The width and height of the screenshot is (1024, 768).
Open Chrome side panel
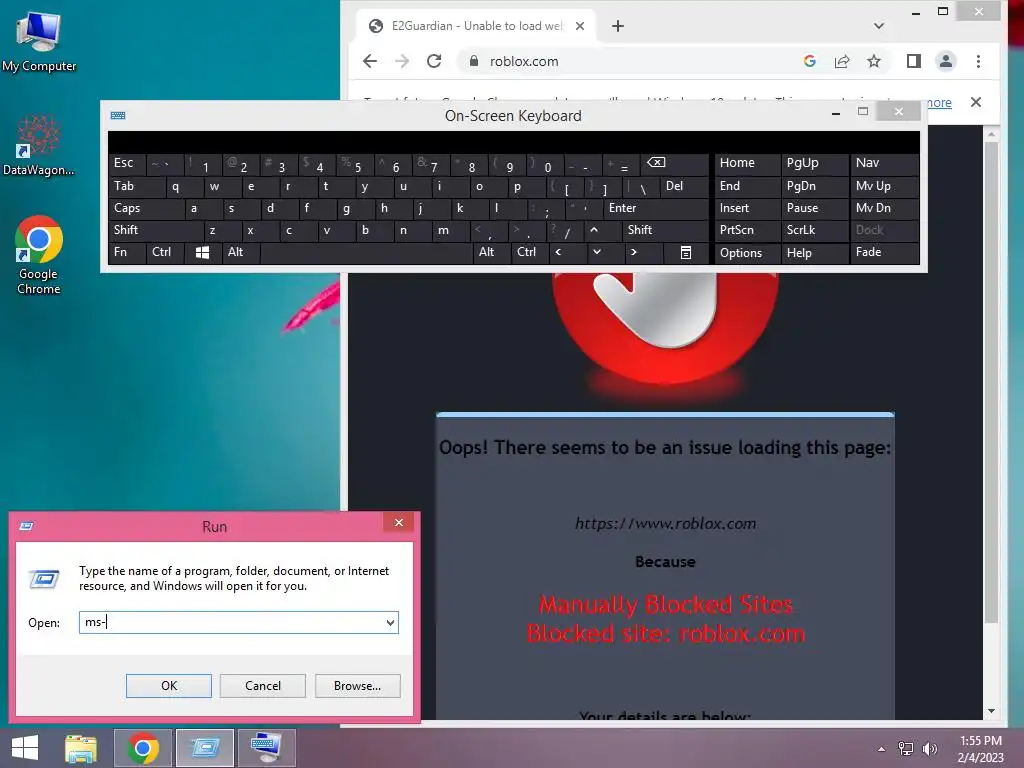pyautogui.click(x=914, y=61)
